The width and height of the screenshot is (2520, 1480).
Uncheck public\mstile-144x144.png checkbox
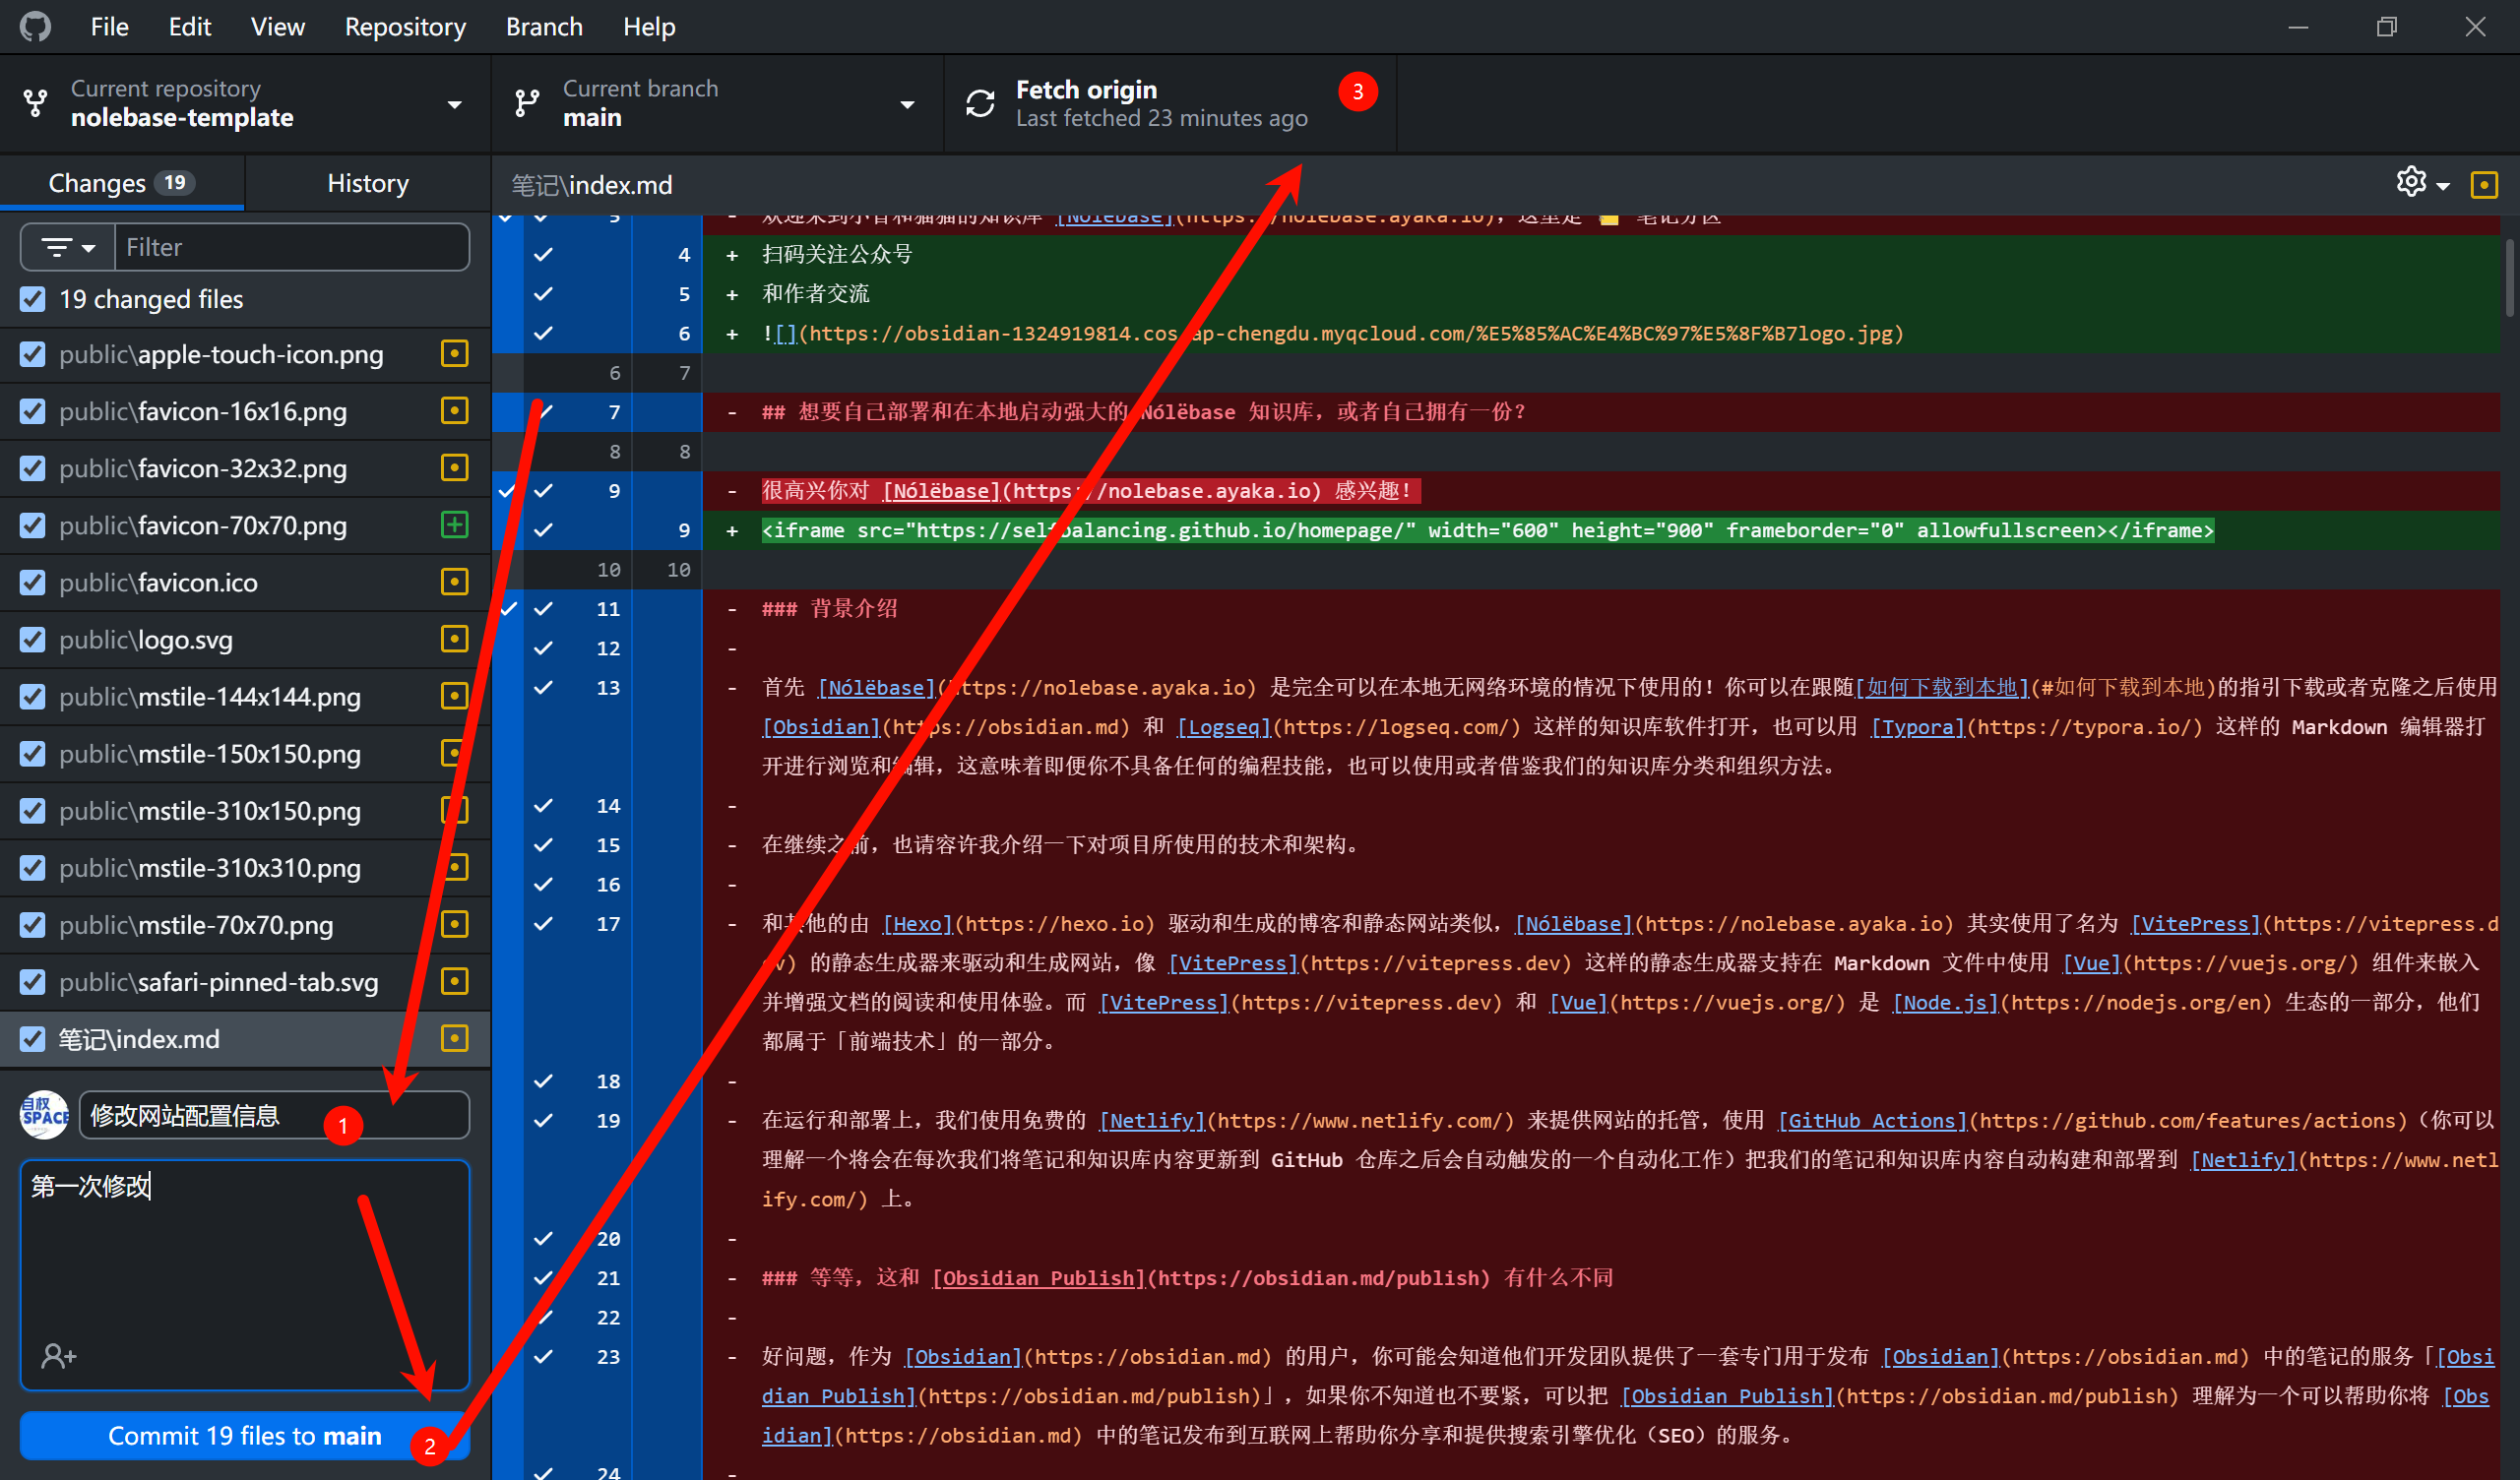point(33,696)
